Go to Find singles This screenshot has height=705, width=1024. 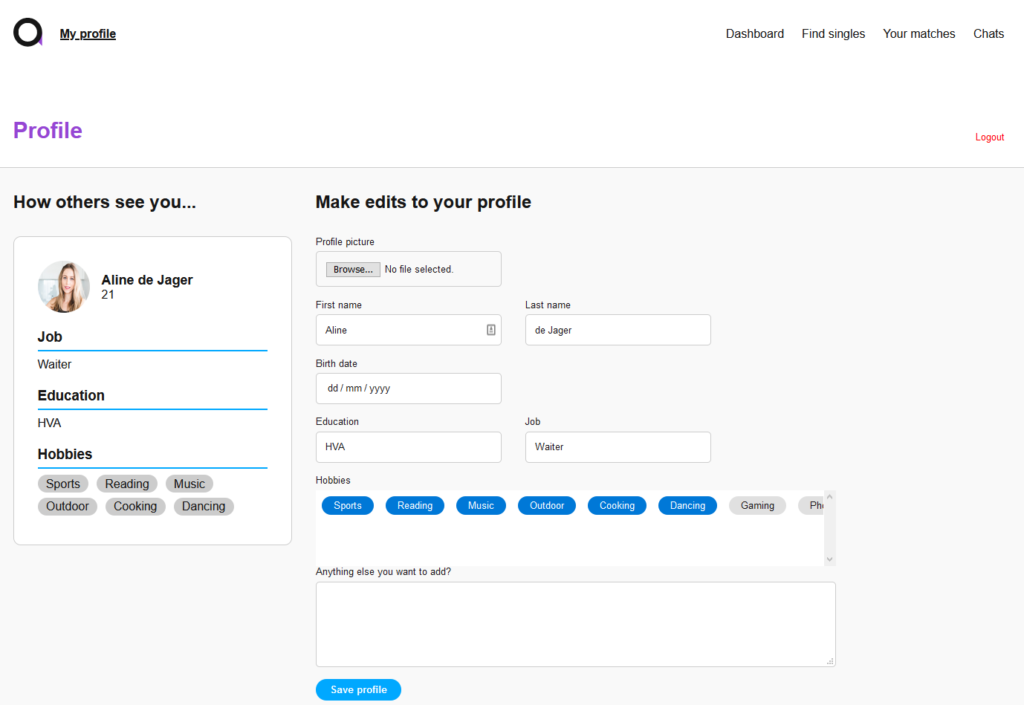click(833, 34)
